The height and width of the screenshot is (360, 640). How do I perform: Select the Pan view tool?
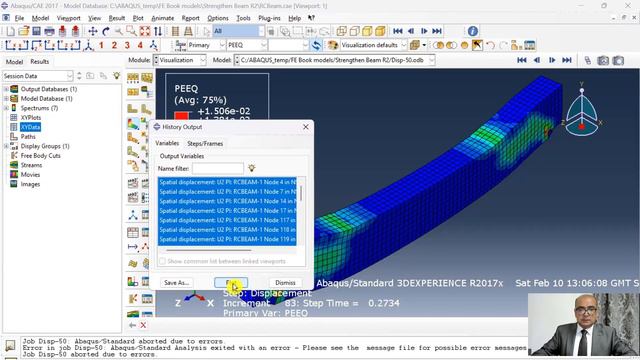pos(93,31)
